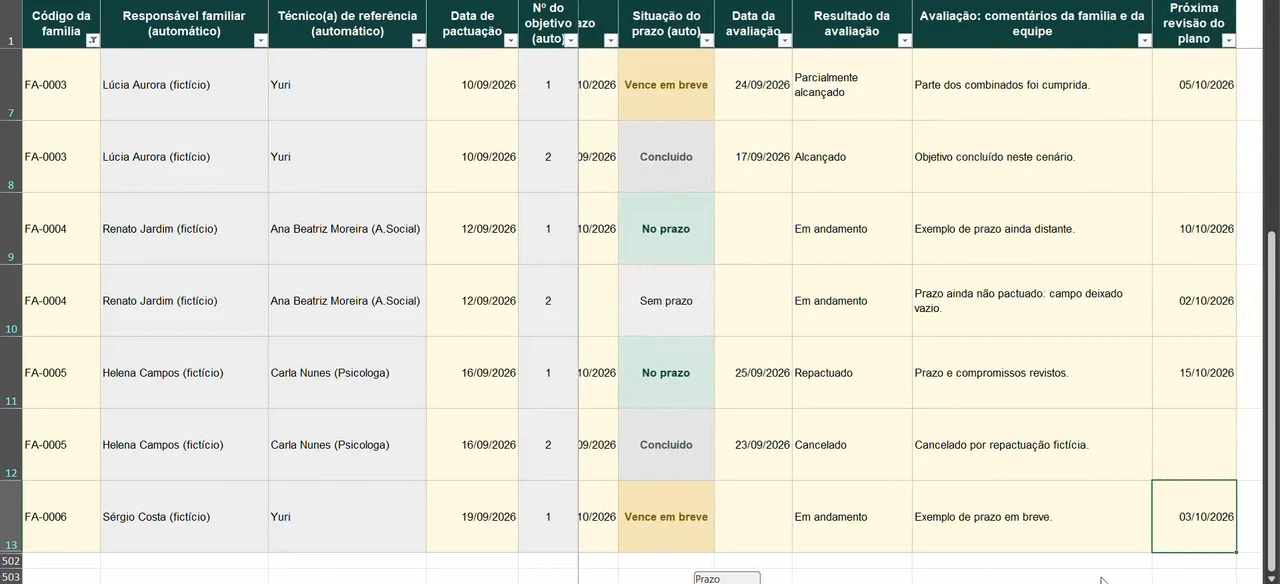Open the Data da avaliação filter dropdown

click(785, 41)
